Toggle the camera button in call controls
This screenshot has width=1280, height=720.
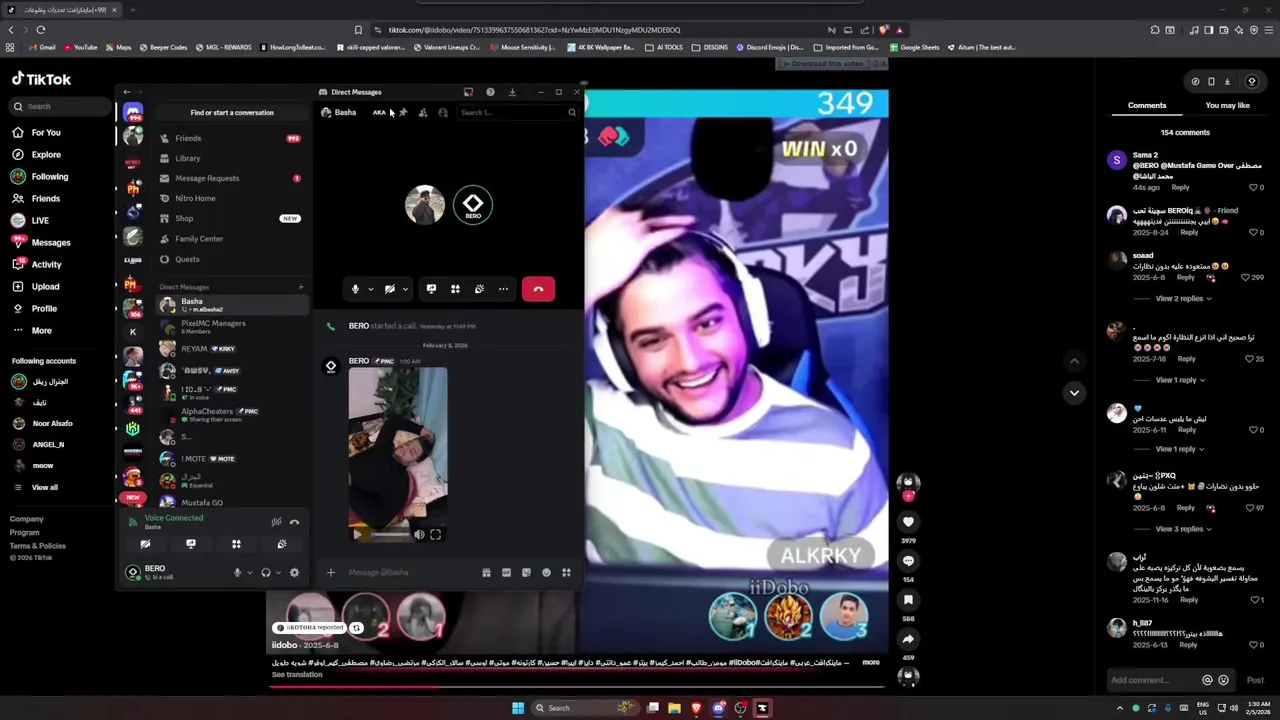[390, 289]
